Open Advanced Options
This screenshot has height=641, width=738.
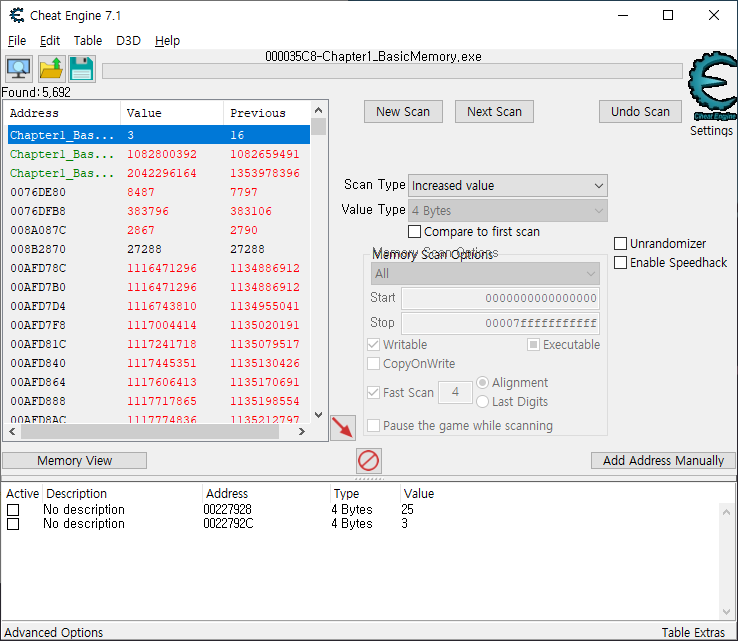(54, 633)
